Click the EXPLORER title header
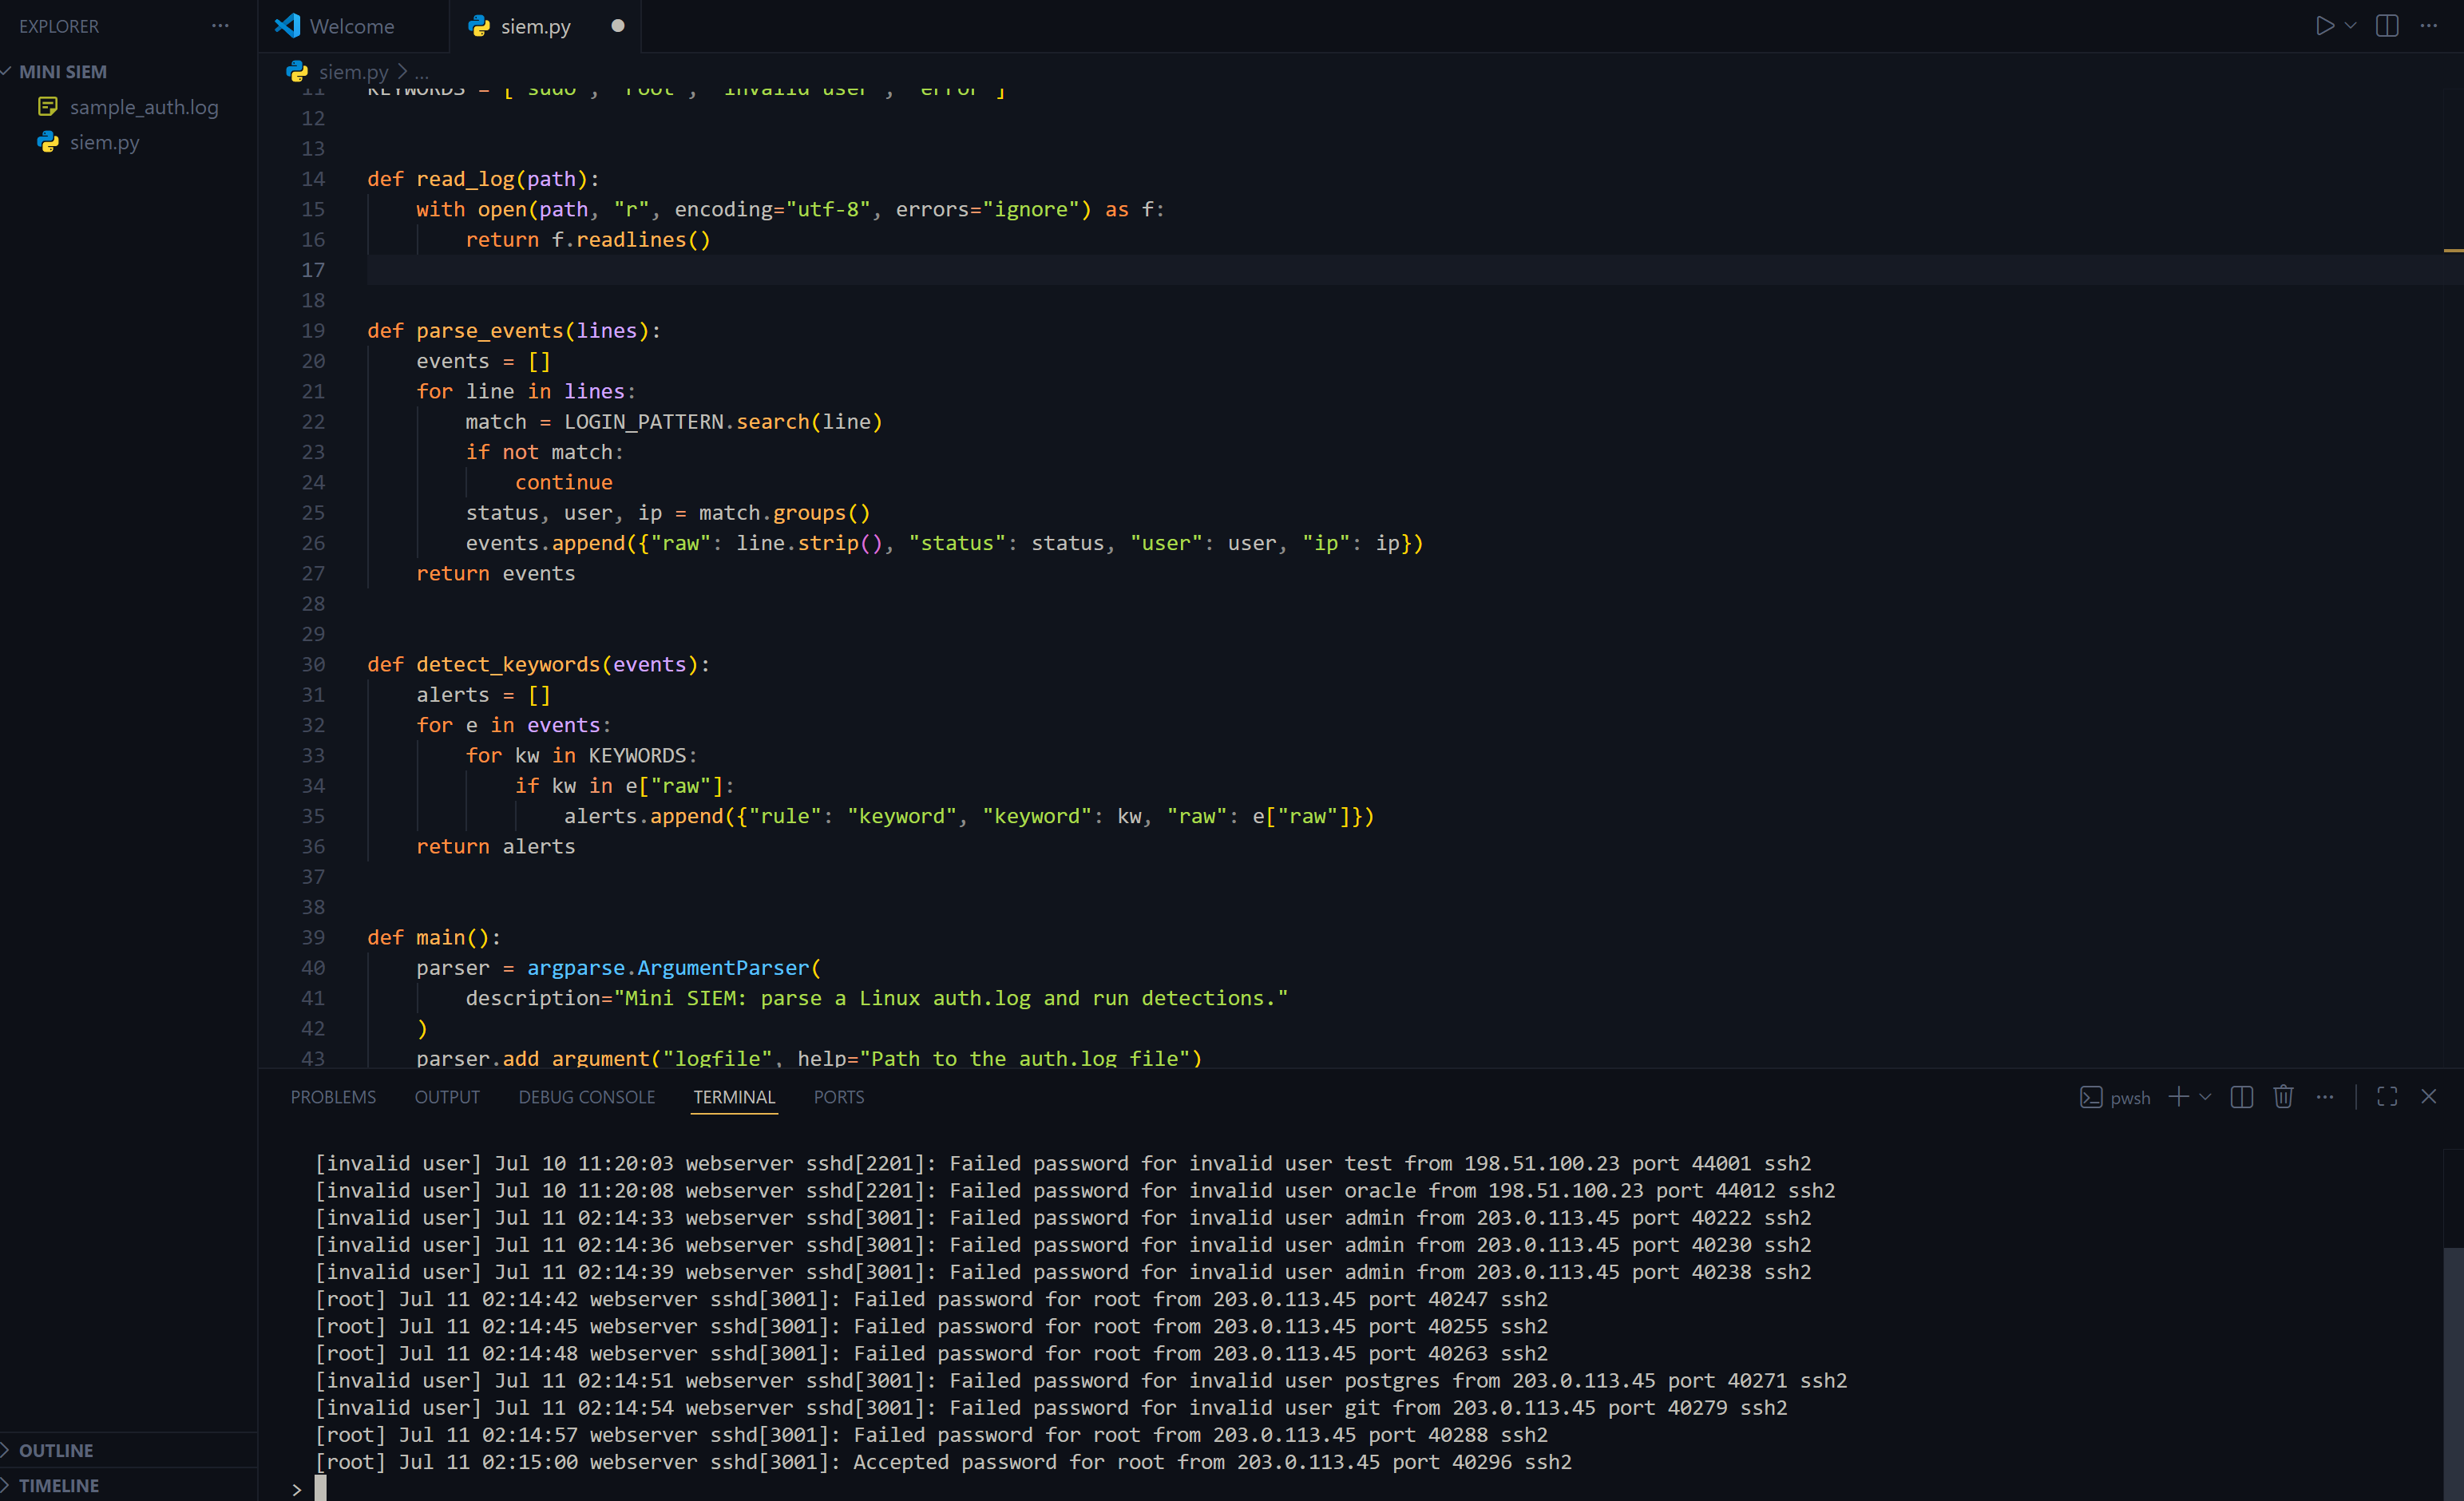Viewport: 2464px width, 1501px height. tap(59, 26)
